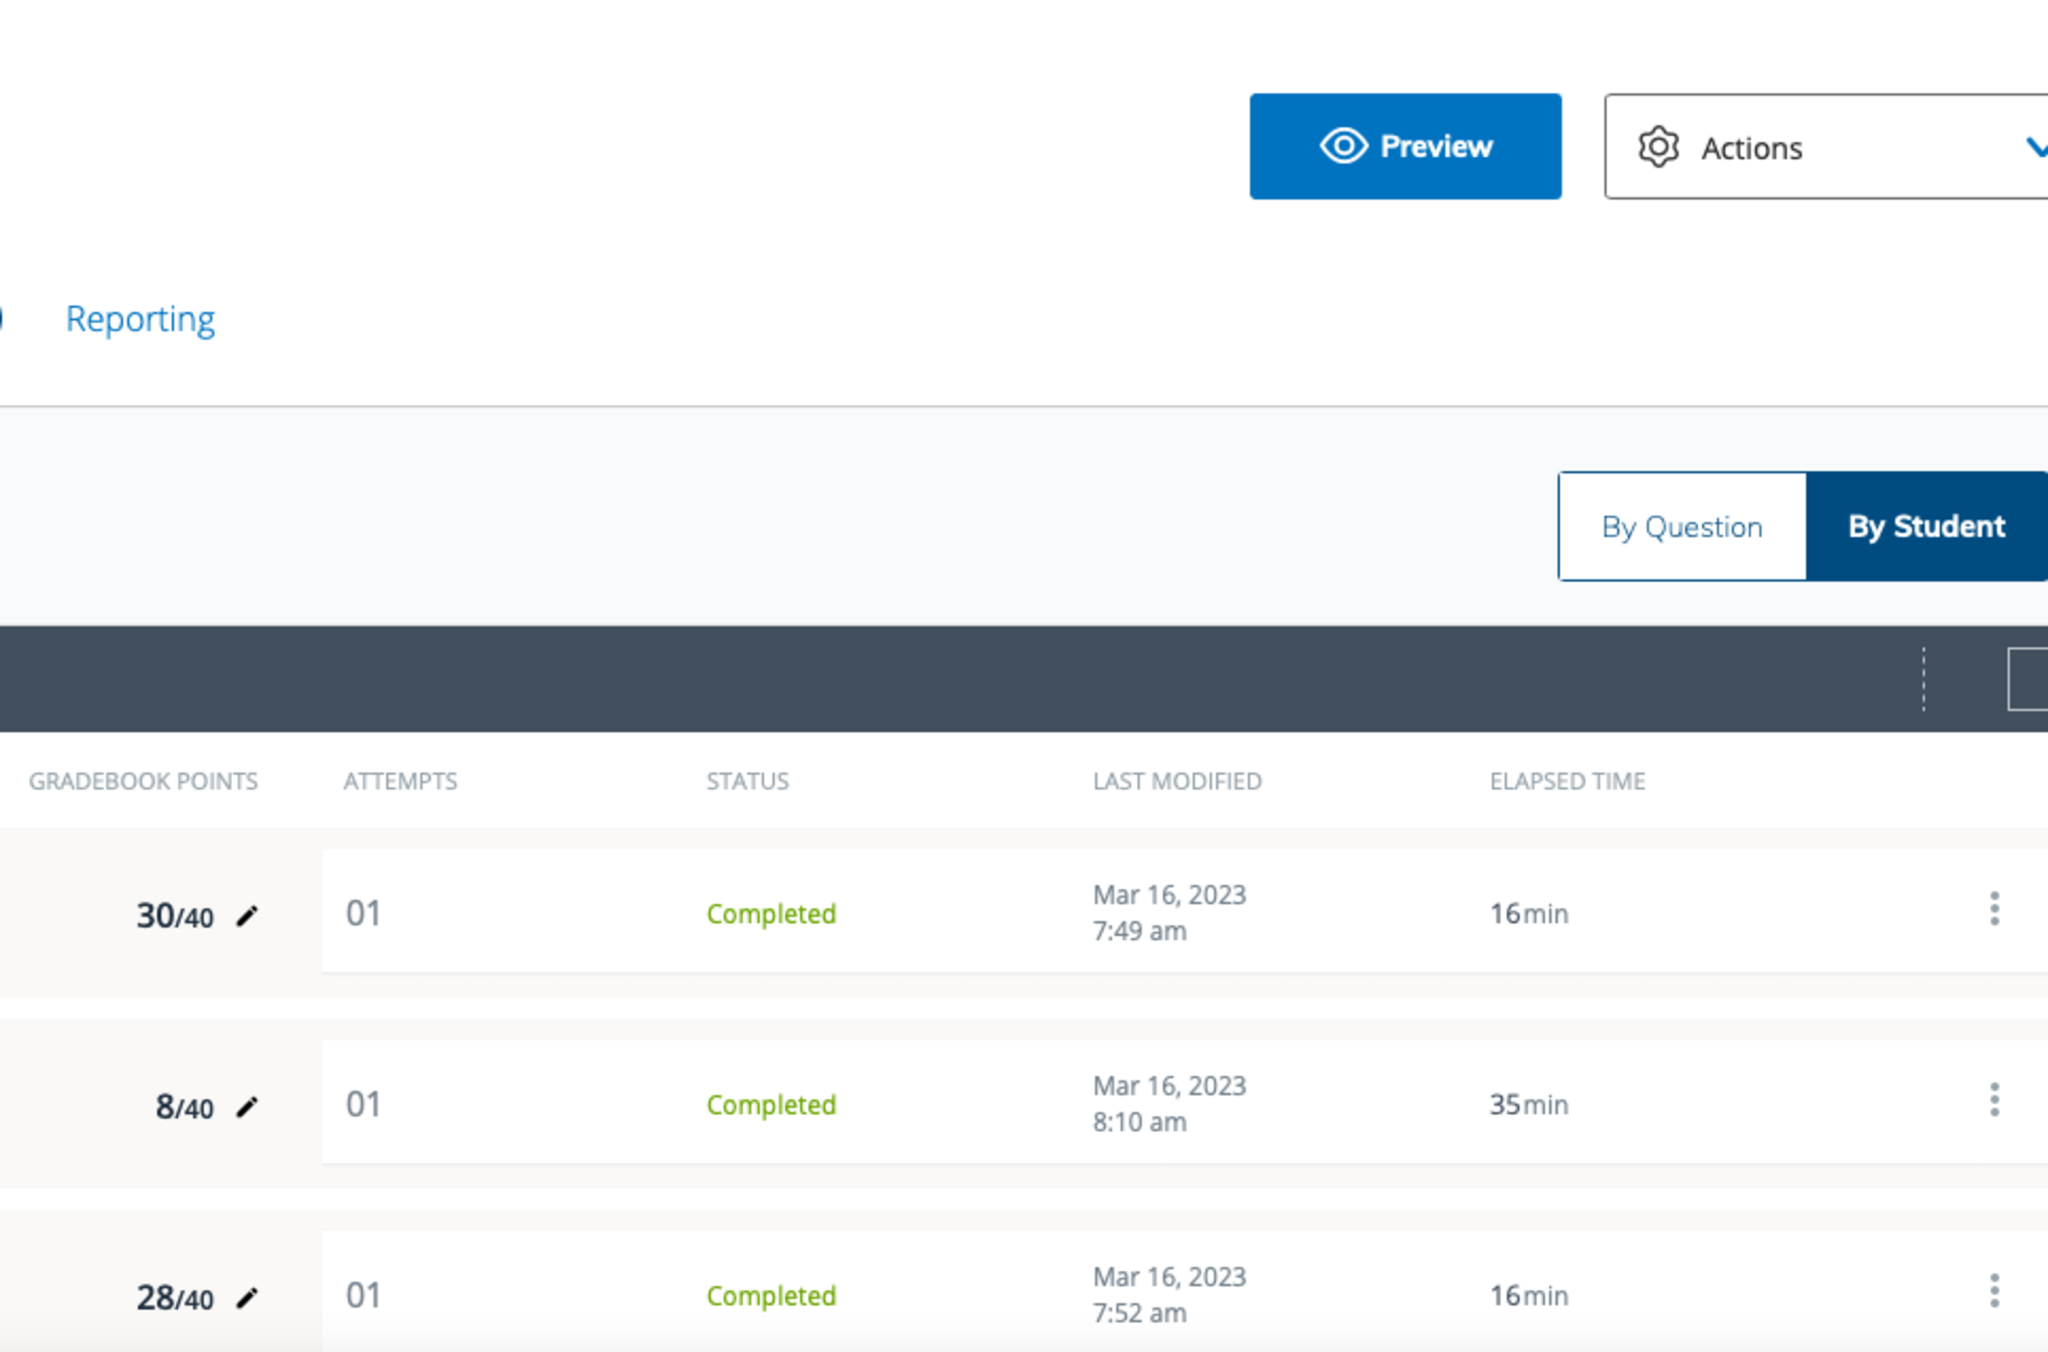Switch view to By Question
Image resolution: width=2048 pixels, height=1352 pixels.
coord(1682,527)
